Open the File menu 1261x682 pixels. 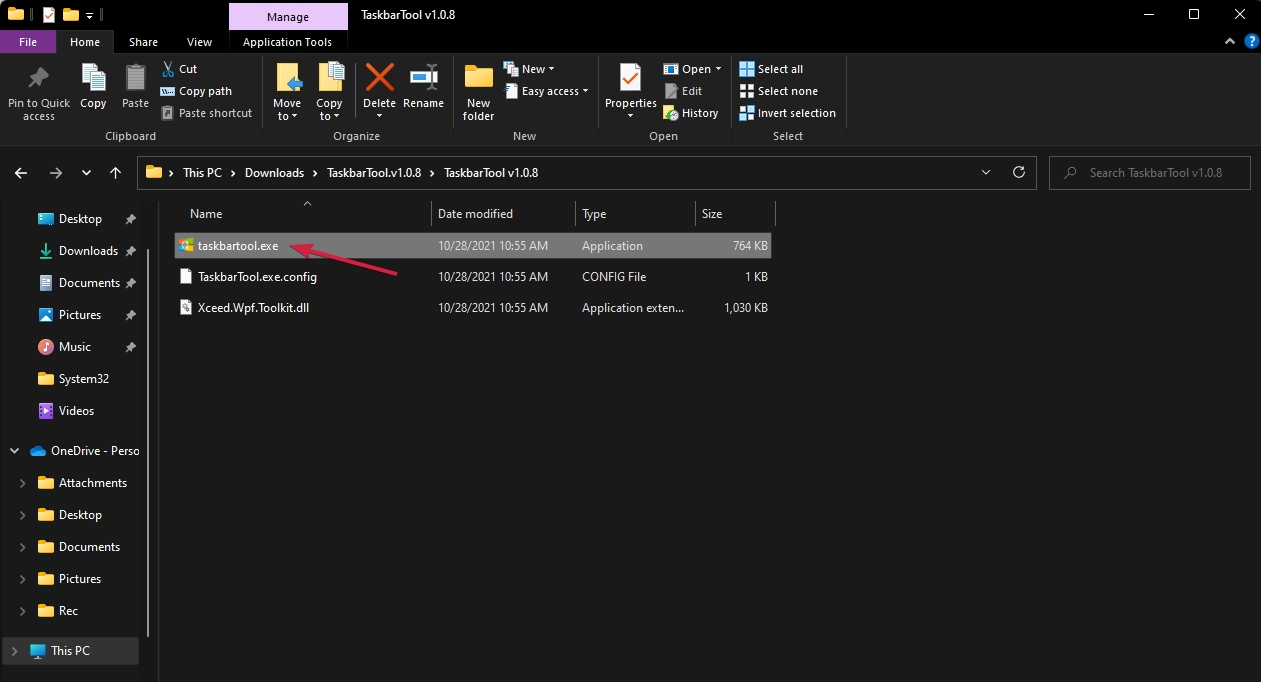click(28, 42)
